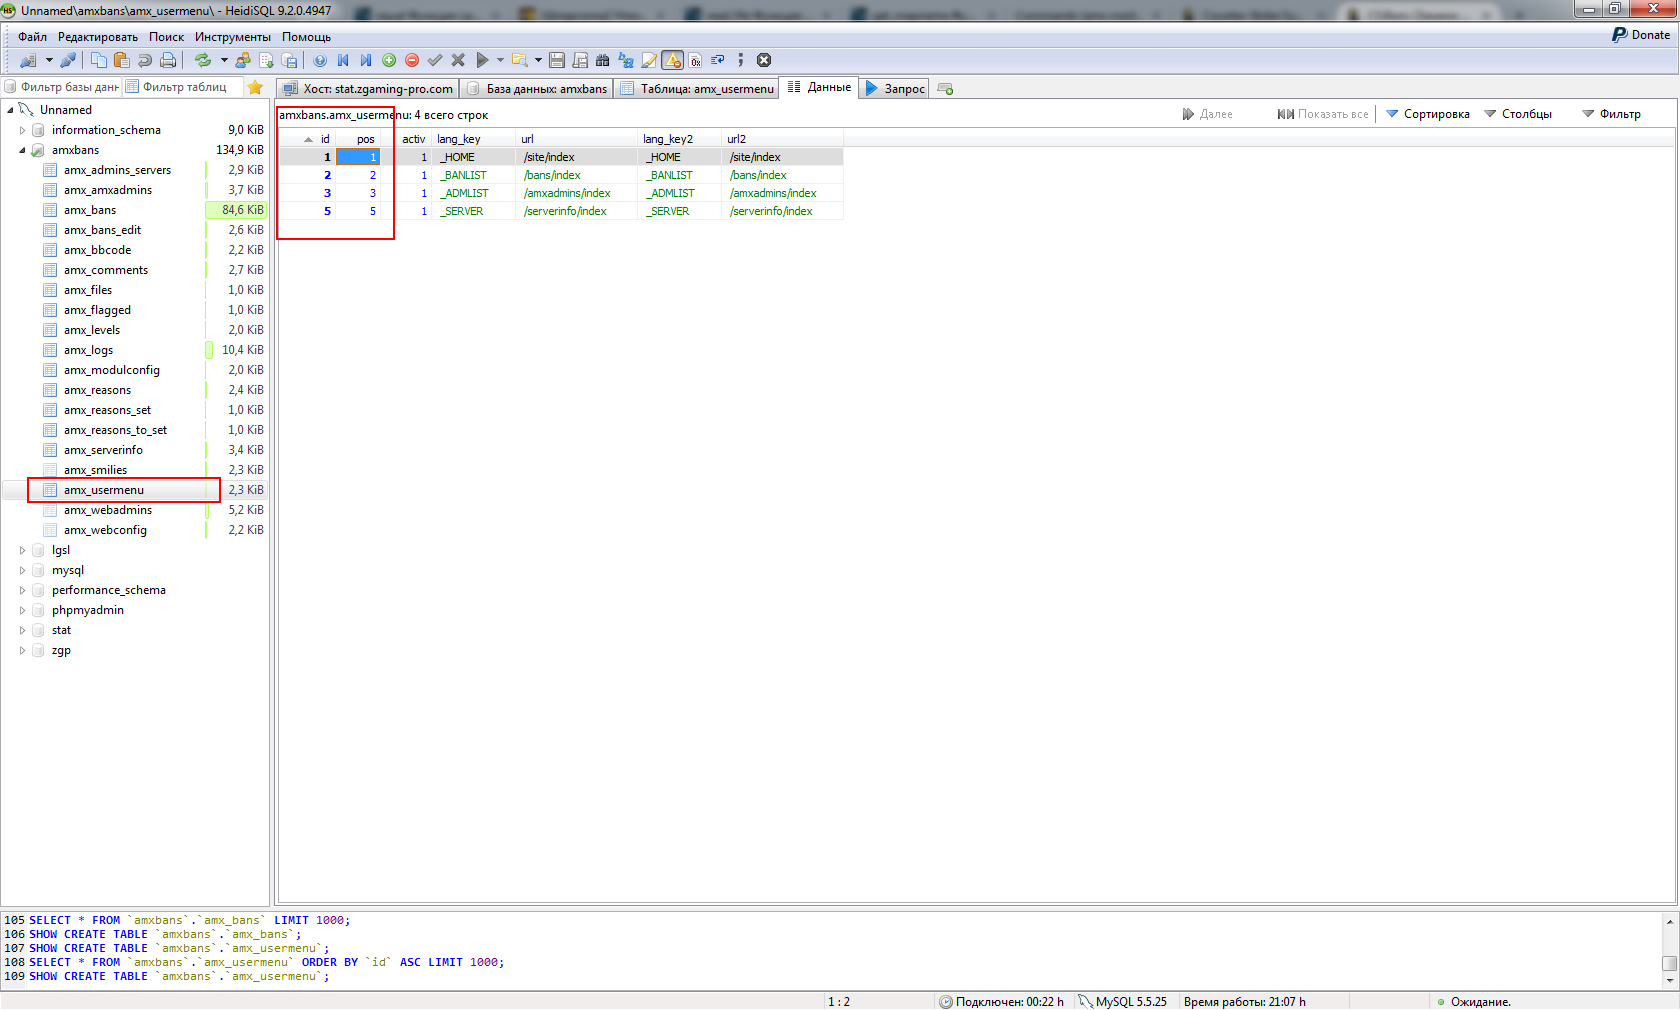Toggle the Фильтр filter panel
Screen dimensions: 1680x1010
point(1611,114)
